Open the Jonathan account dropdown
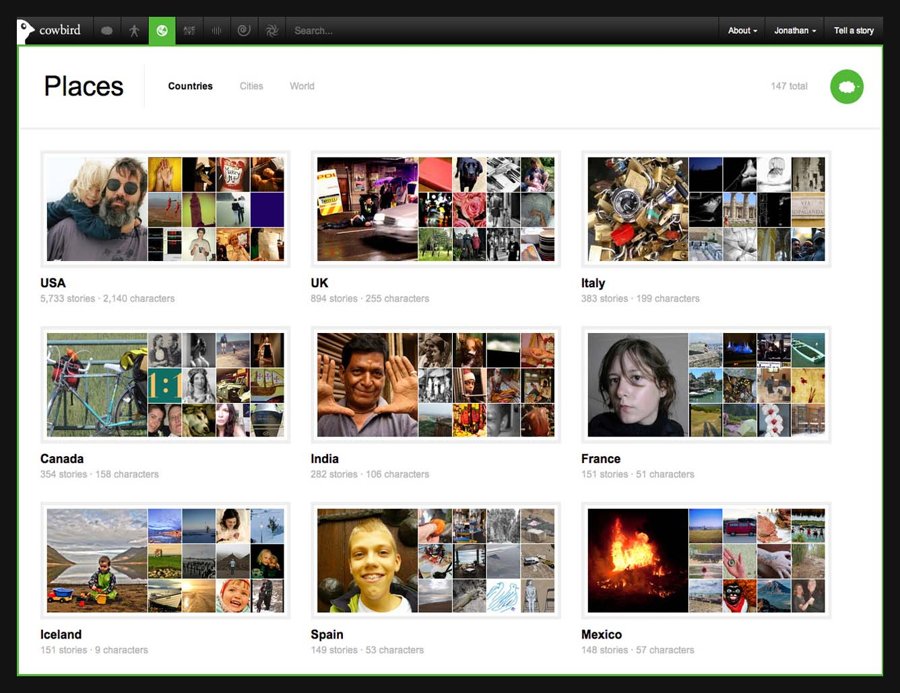The width and height of the screenshot is (900, 693). 795,31
